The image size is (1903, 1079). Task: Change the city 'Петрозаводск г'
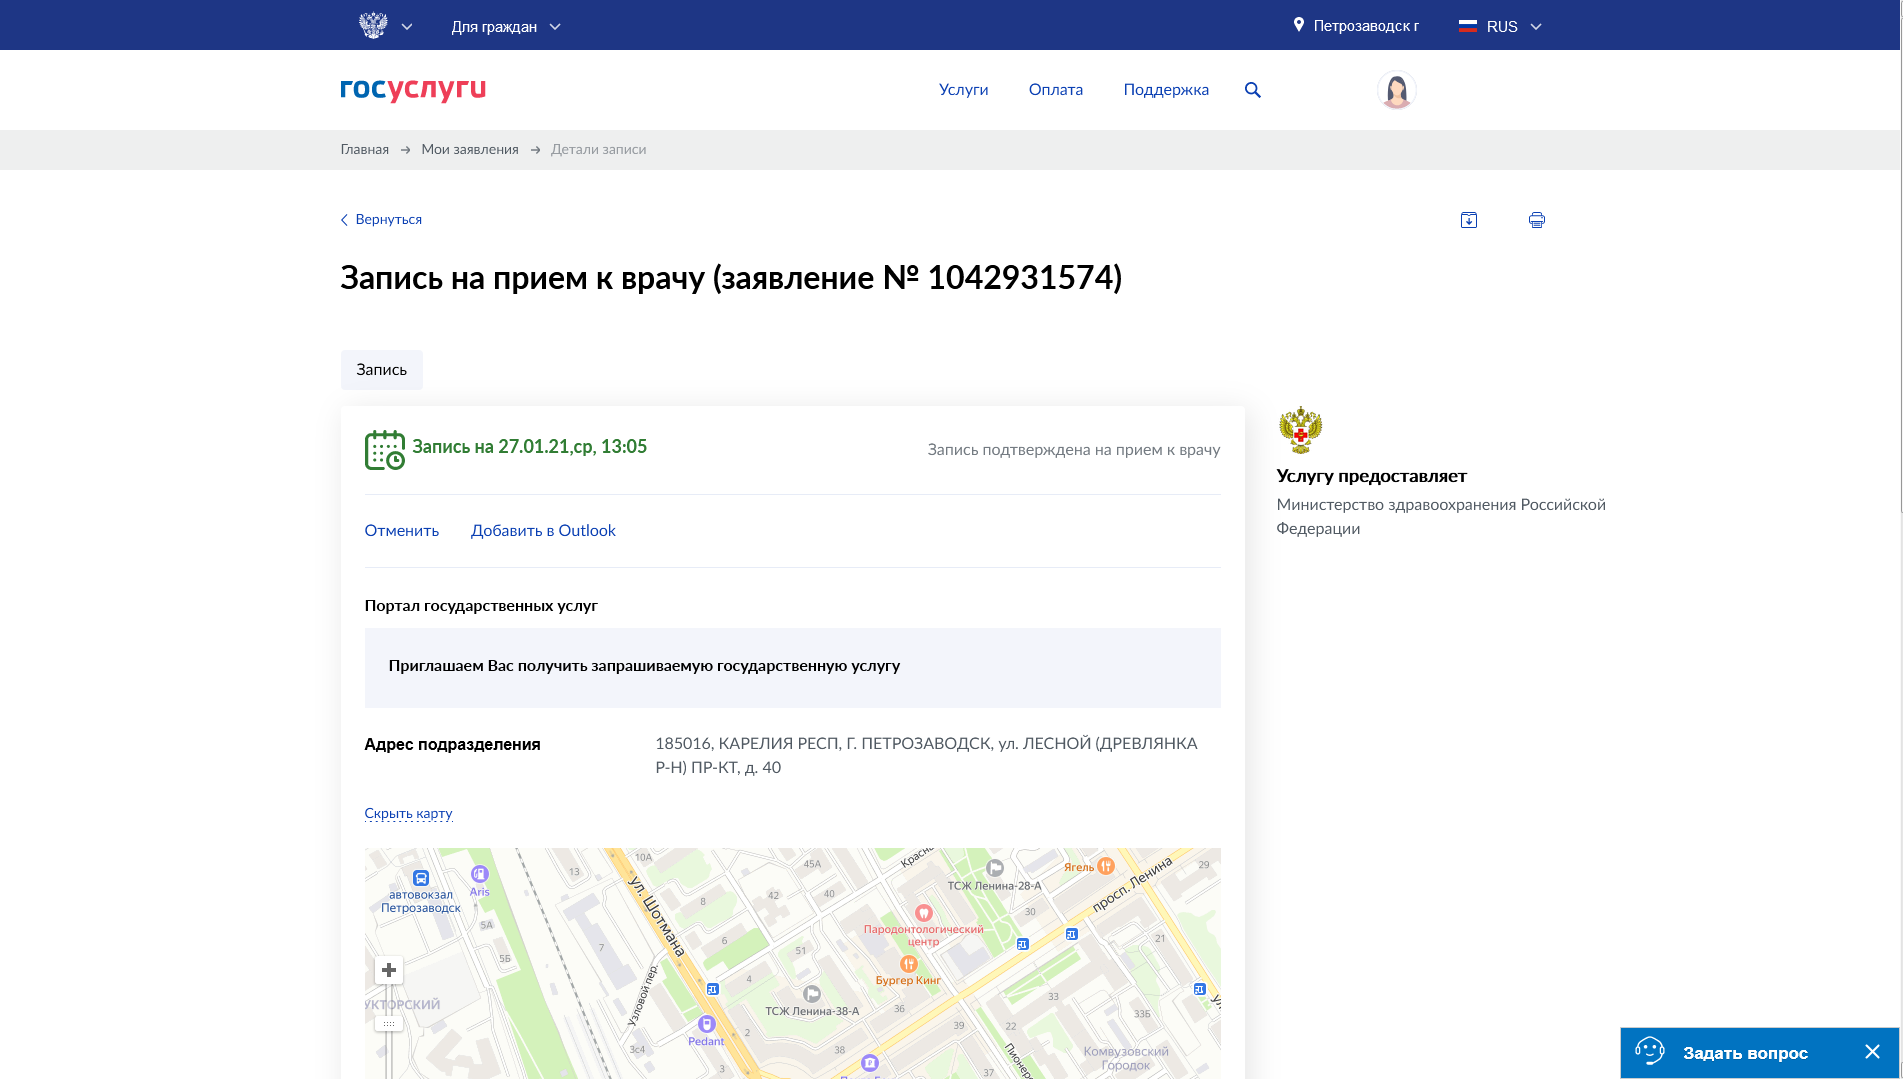tap(1366, 26)
